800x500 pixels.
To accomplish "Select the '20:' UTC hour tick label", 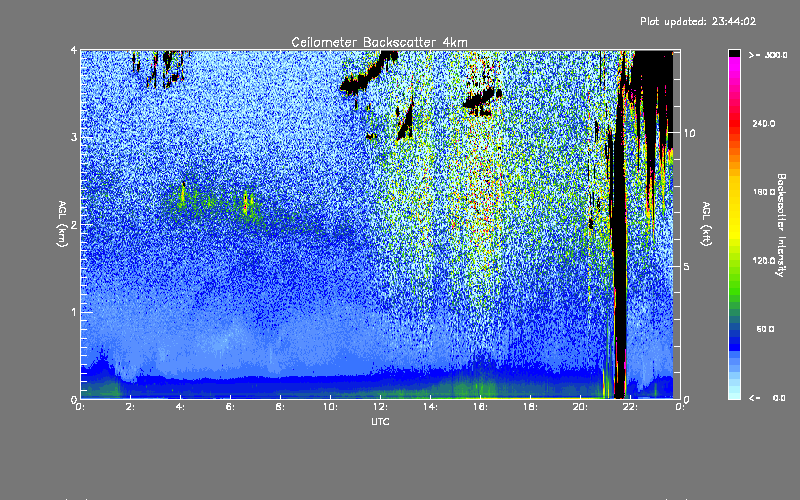I will (x=580, y=407).
